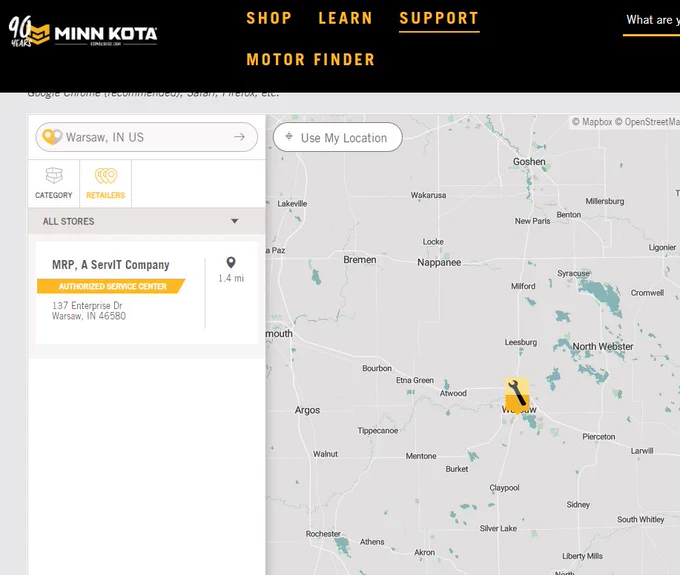Viewport: 680px width, 575px height.
Task: Click the North Webster map label
Action: [602, 346]
